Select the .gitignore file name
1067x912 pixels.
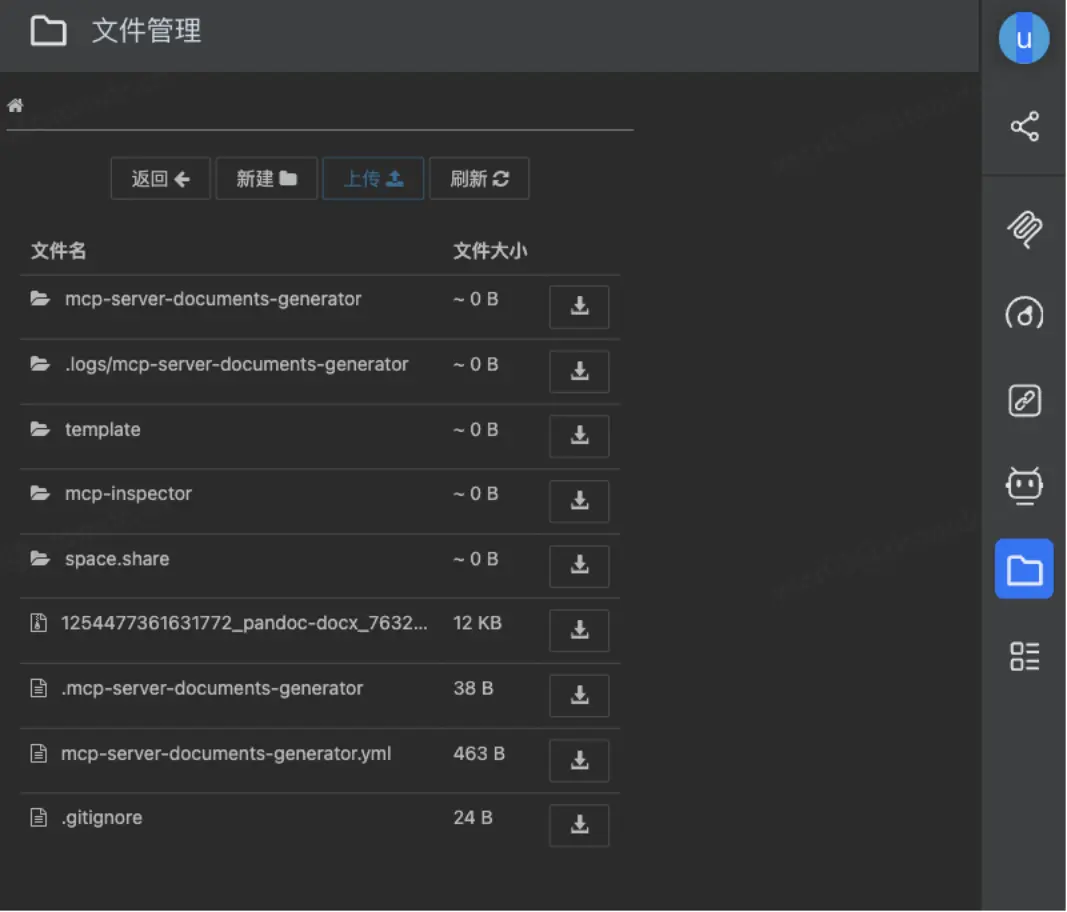point(102,817)
